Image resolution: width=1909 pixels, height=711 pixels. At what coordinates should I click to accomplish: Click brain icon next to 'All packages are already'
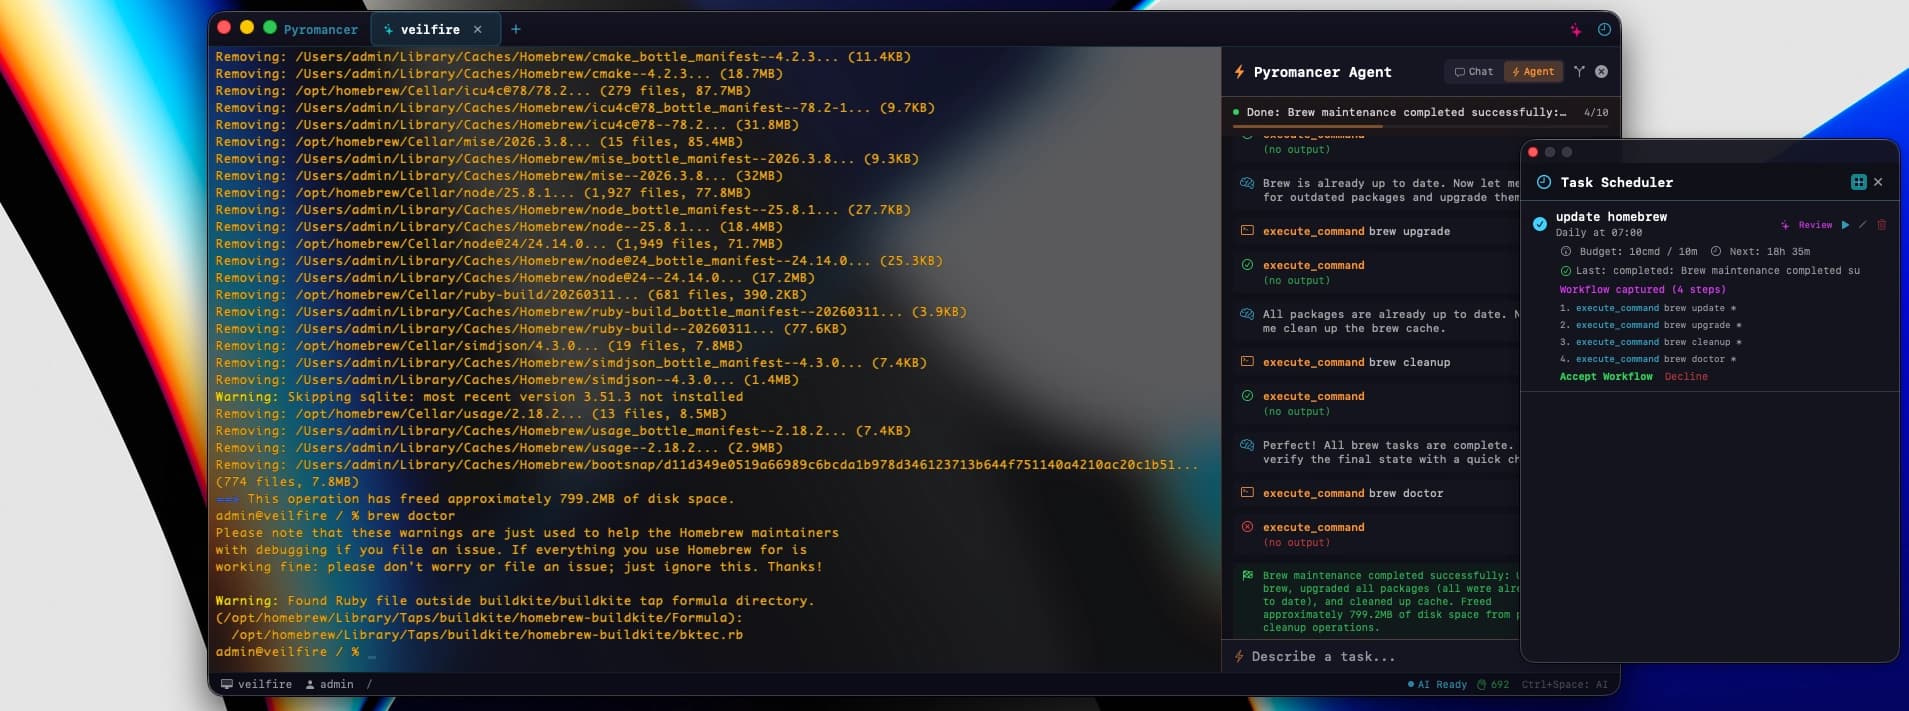pyautogui.click(x=1247, y=314)
